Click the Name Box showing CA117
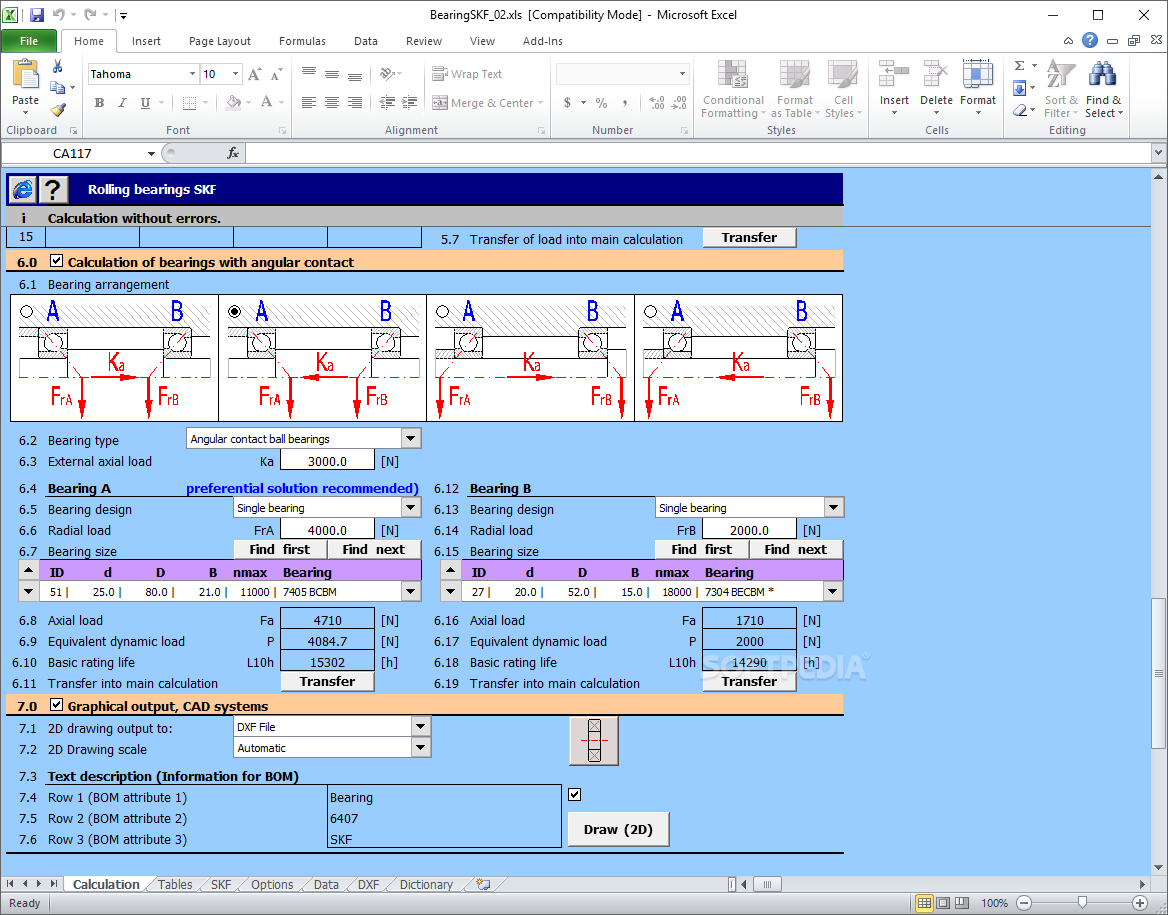 [72, 153]
